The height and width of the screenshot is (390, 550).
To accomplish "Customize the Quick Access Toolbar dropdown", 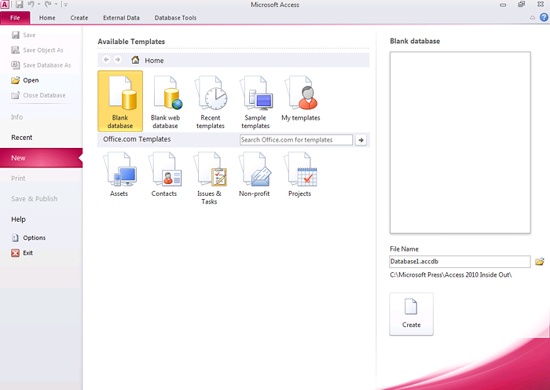I will tap(66, 5).
